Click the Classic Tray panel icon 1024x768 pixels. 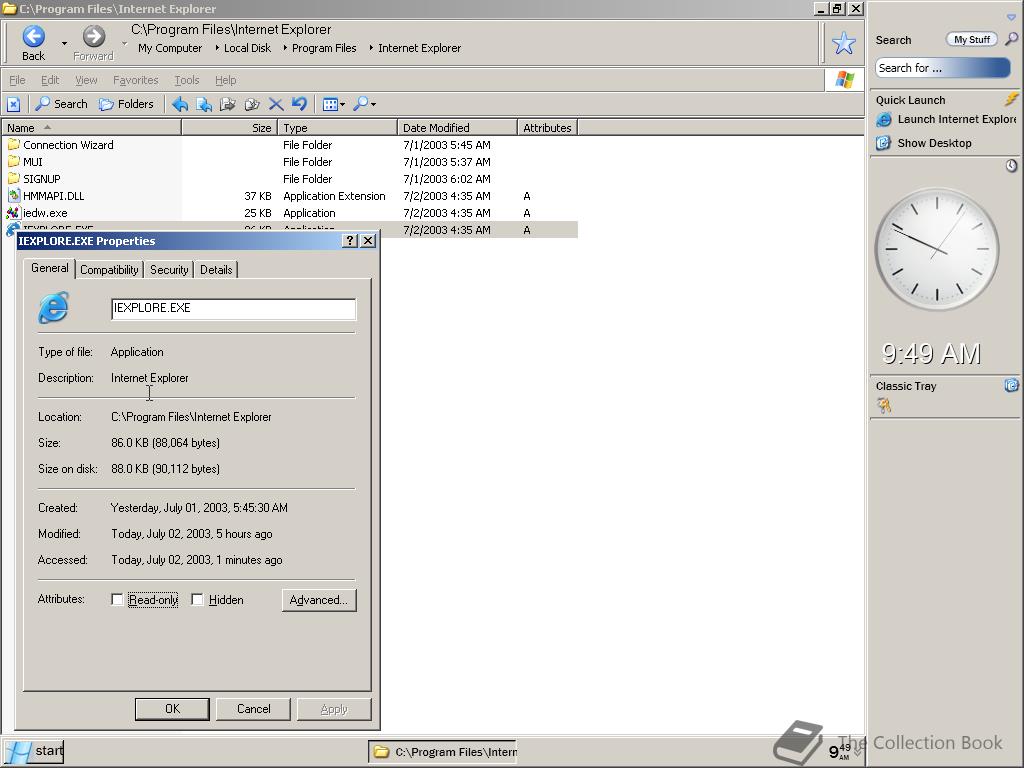1011,385
